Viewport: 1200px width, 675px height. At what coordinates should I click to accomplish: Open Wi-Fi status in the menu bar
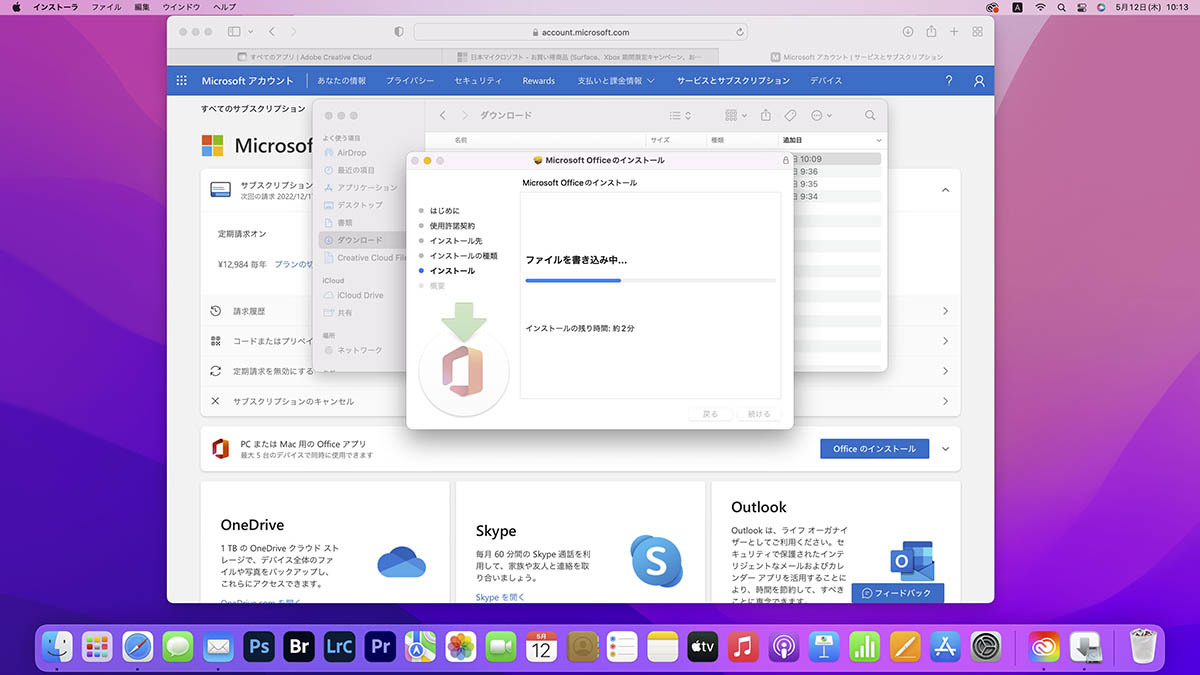coord(1040,7)
